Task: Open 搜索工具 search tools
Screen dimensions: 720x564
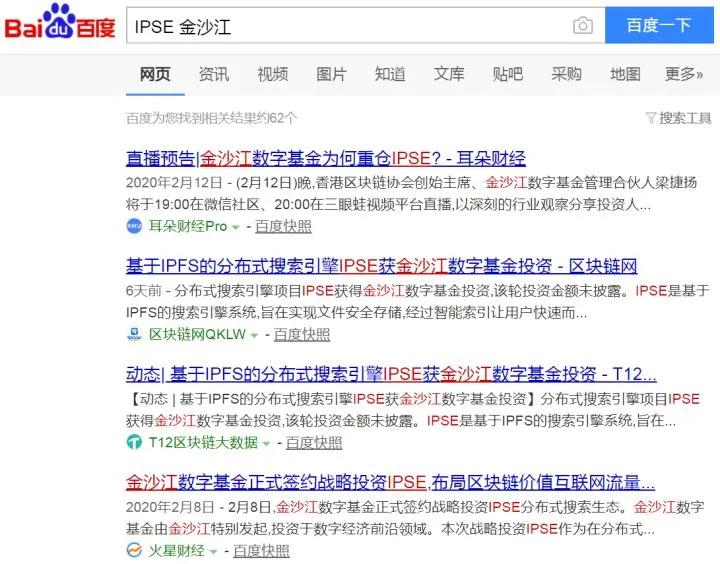Action: pyautogui.click(x=685, y=118)
